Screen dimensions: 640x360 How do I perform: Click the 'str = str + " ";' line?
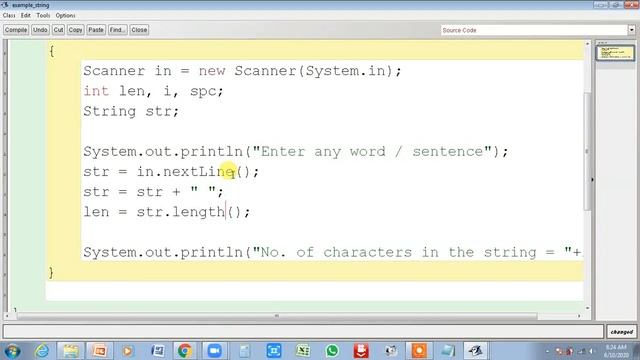153,191
